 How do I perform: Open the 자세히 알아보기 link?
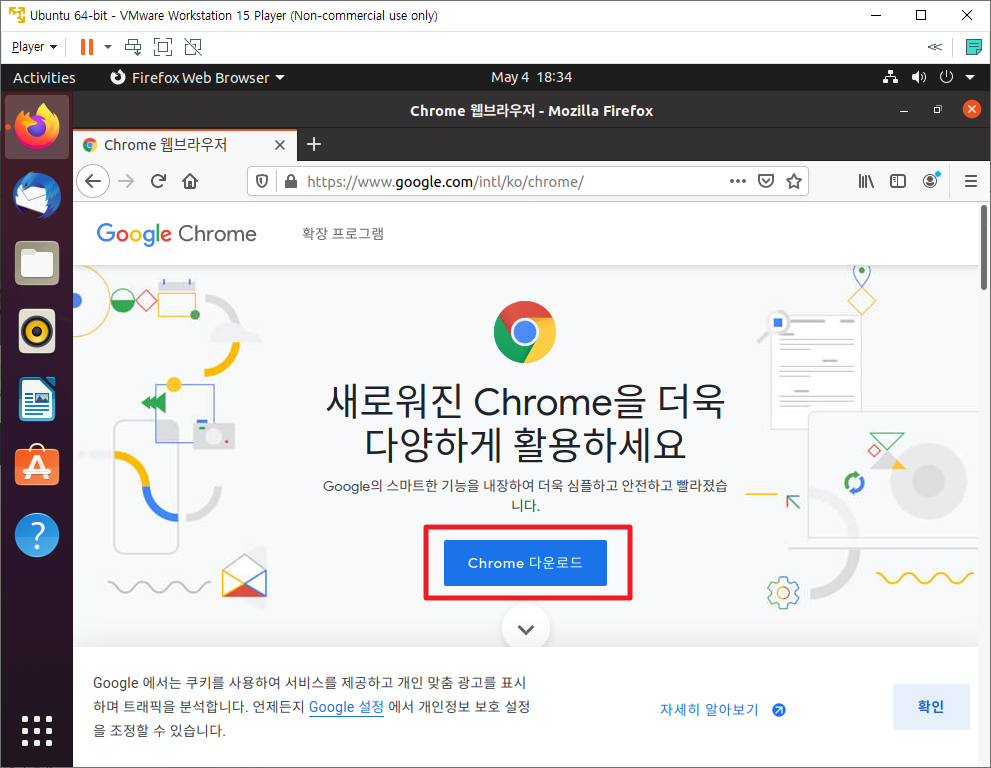pos(722,709)
